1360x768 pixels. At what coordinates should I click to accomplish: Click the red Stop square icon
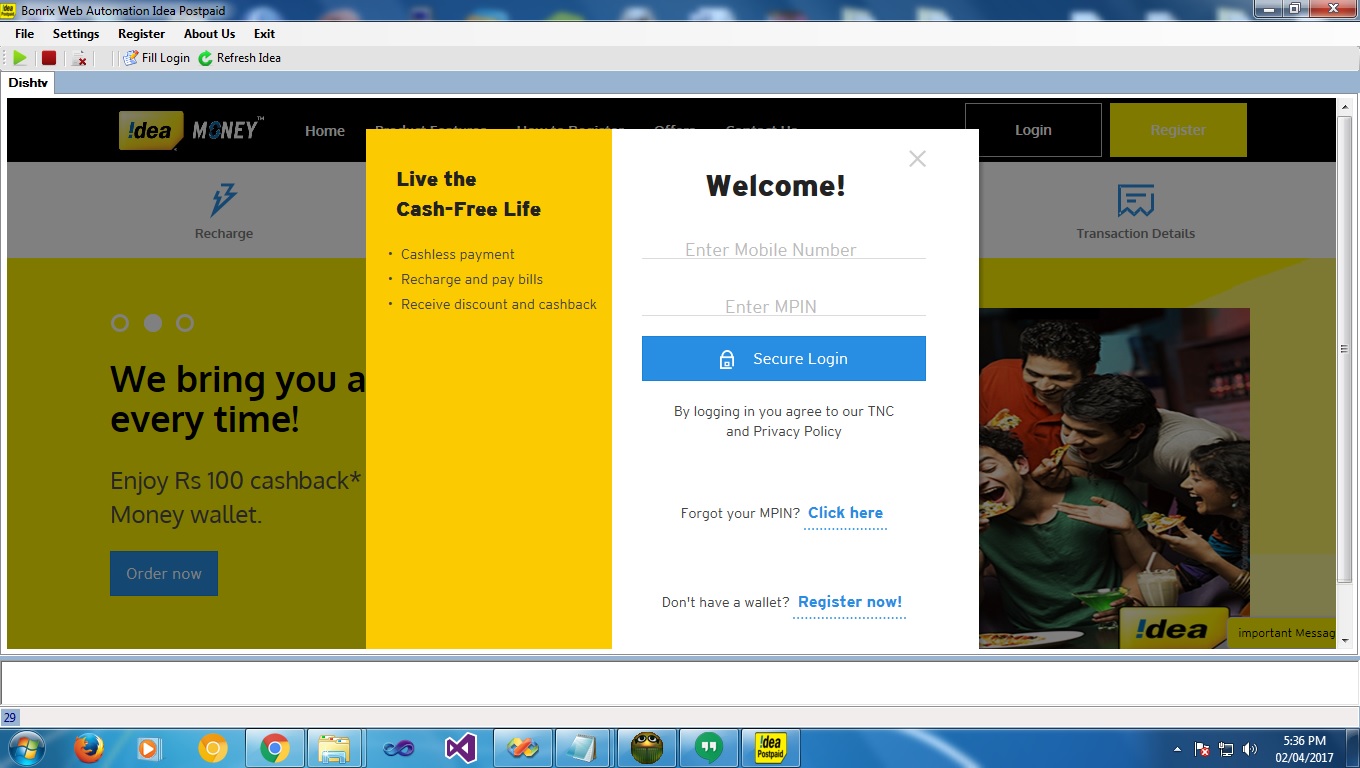click(x=49, y=58)
